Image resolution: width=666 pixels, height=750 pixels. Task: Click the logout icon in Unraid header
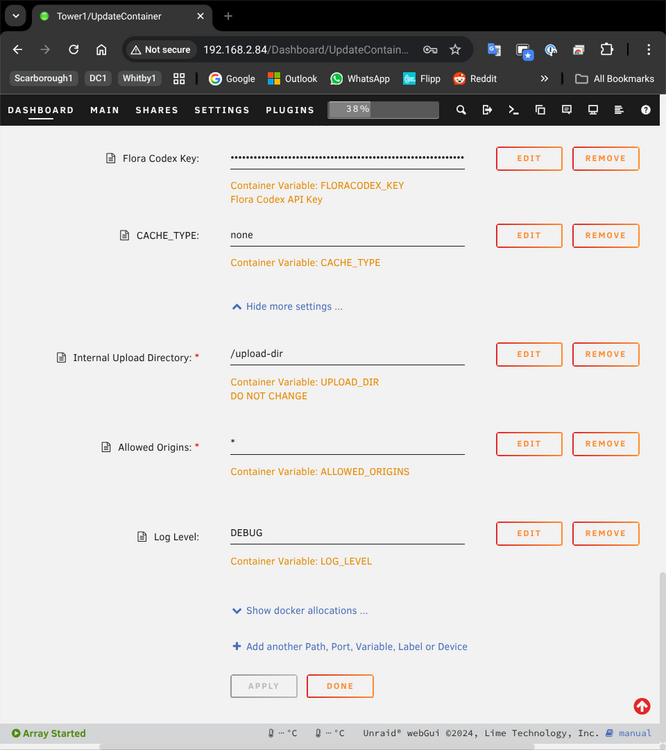pyautogui.click(x=487, y=110)
